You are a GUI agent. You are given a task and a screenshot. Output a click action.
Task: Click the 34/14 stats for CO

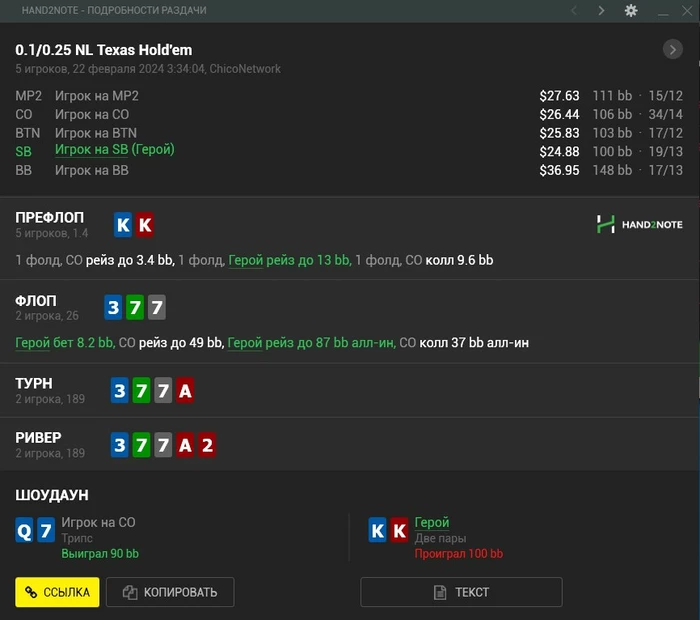click(665, 114)
